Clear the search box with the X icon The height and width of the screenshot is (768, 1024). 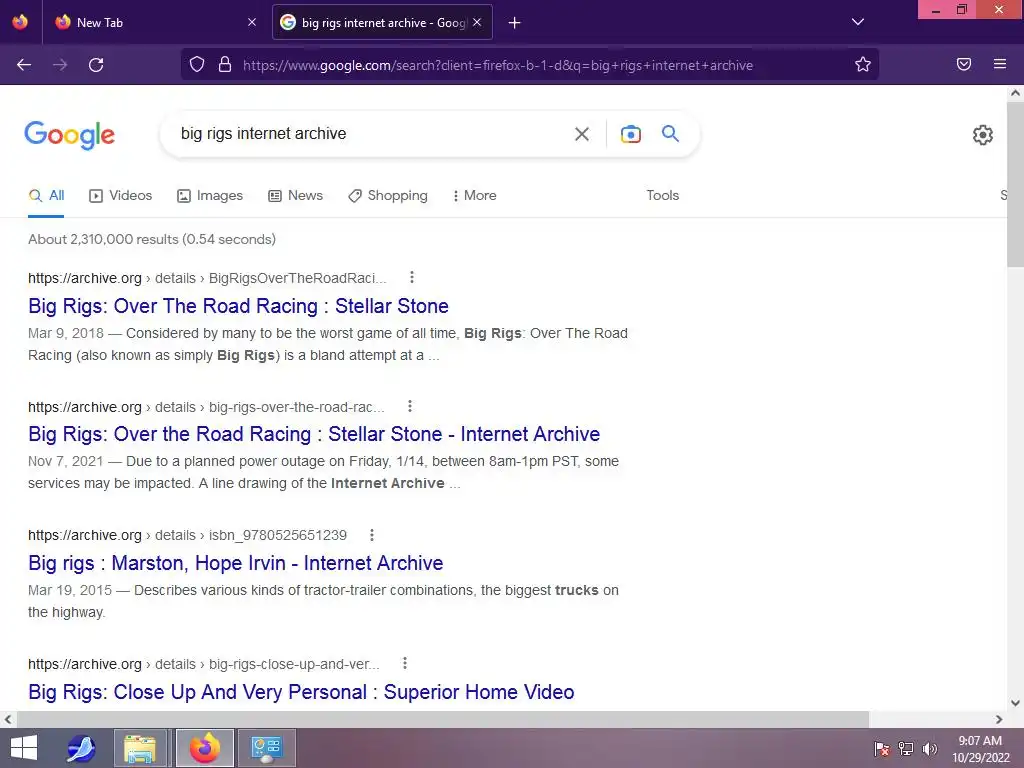click(x=582, y=134)
